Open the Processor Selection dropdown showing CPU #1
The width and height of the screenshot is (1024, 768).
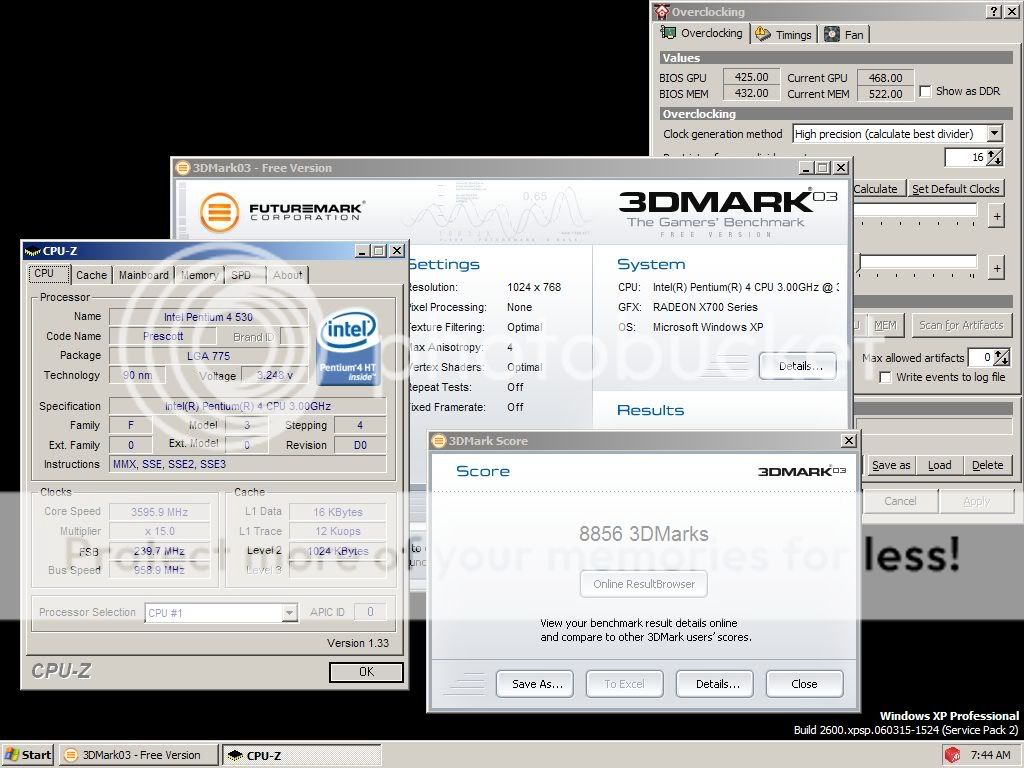(x=290, y=612)
